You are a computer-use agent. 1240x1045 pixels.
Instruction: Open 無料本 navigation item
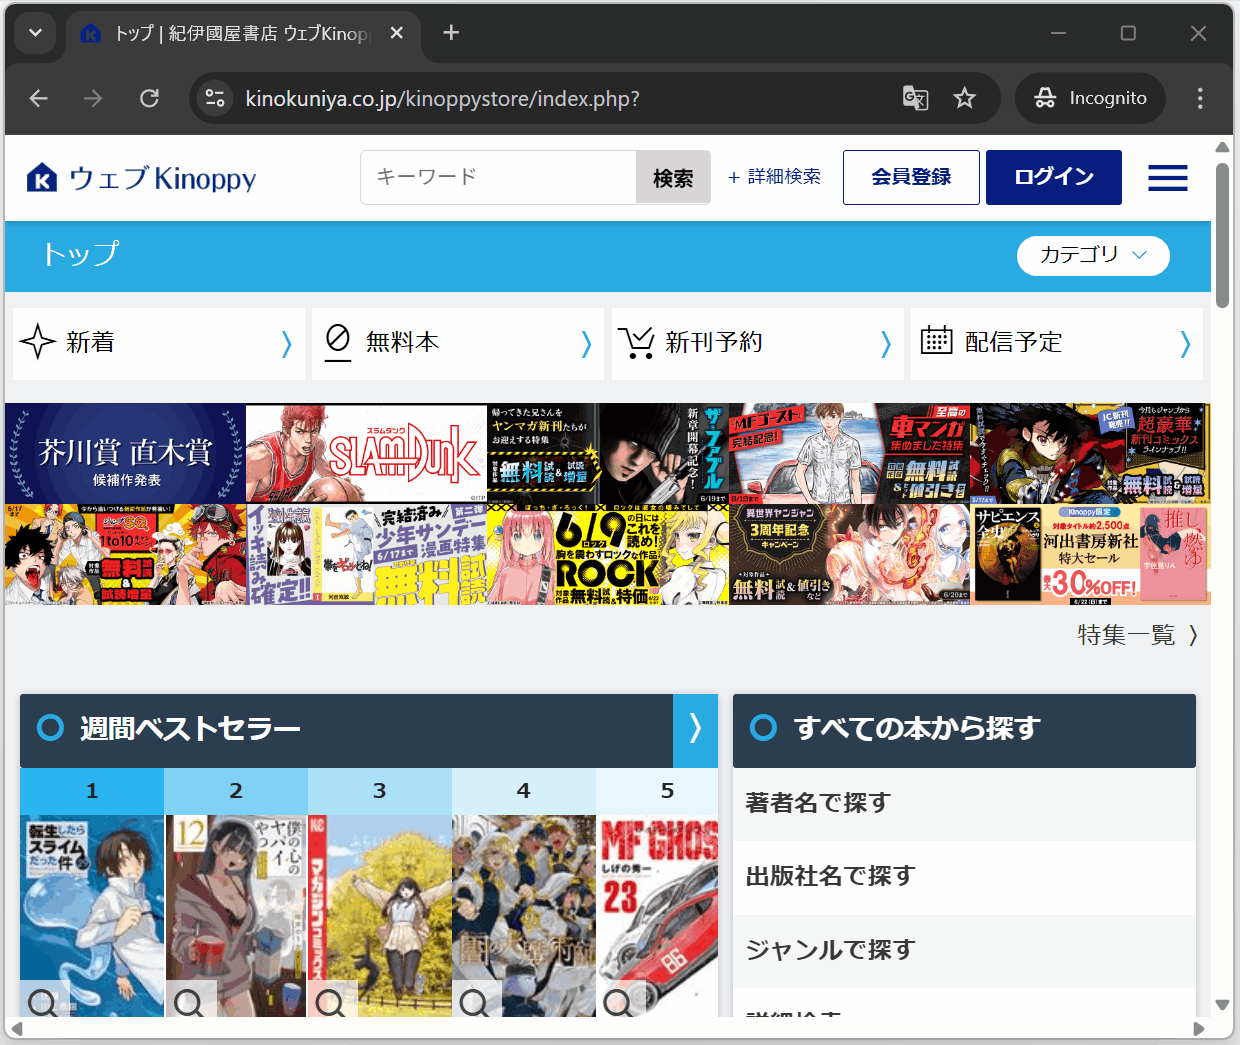pos(457,343)
